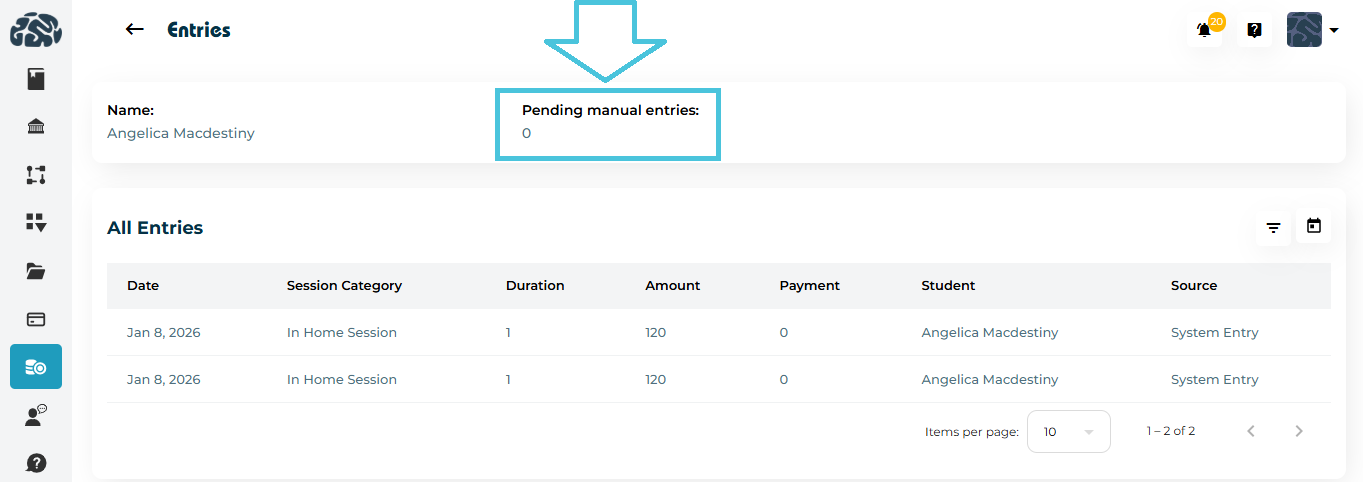Go back using the left arrow
The width and height of the screenshot is (1363, 482).
coord(135,30)
